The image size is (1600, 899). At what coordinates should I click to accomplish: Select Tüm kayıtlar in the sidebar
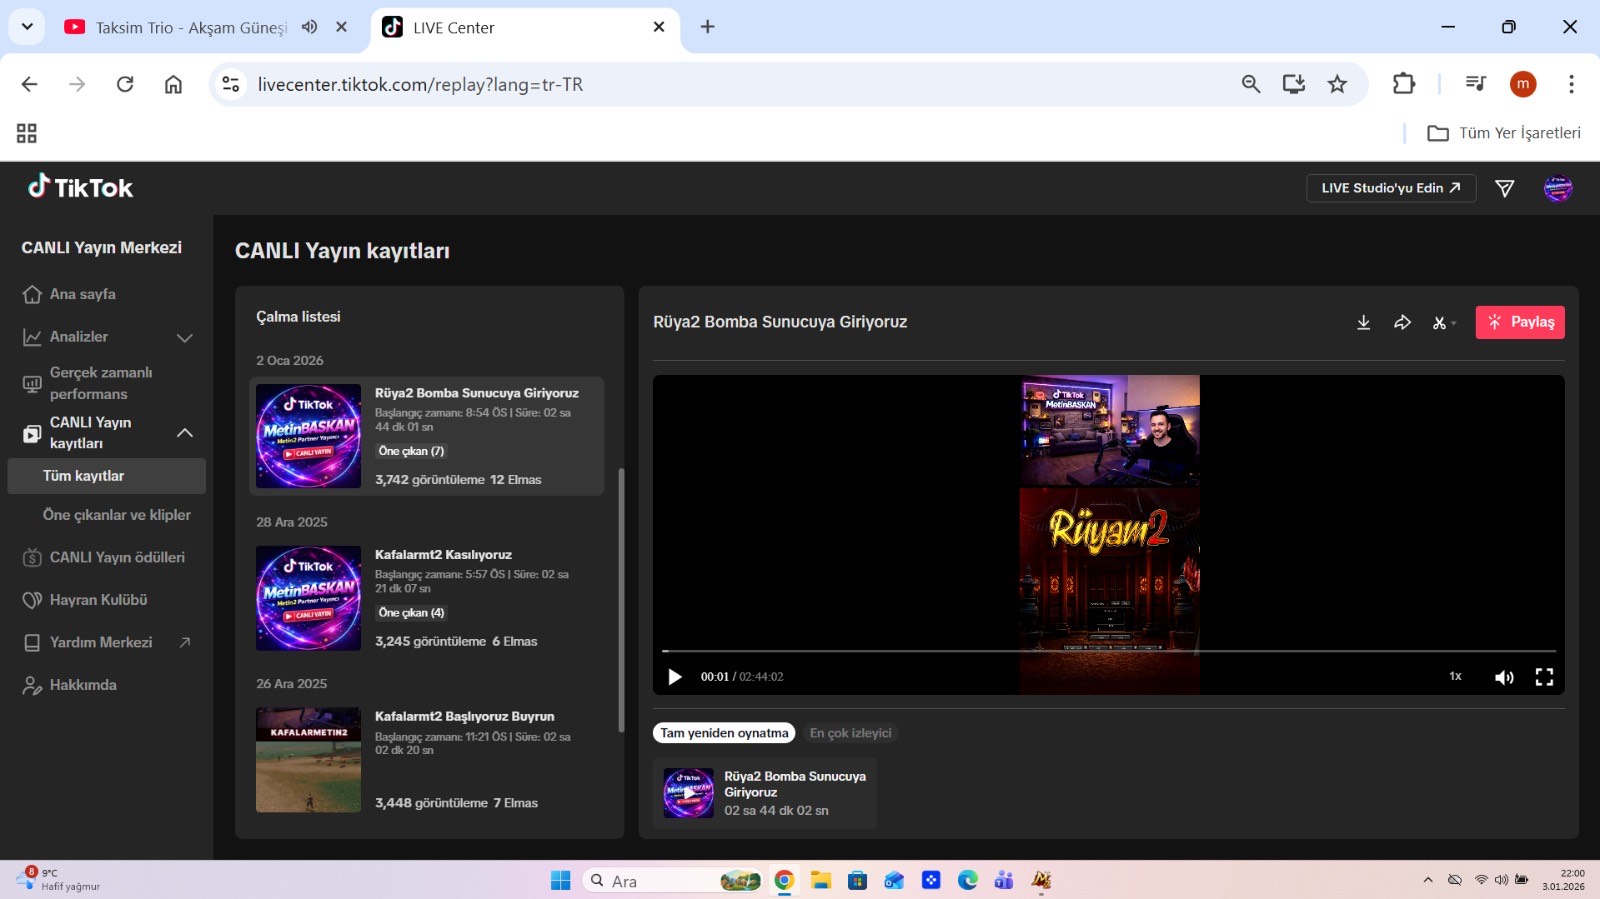coord(106,476)
